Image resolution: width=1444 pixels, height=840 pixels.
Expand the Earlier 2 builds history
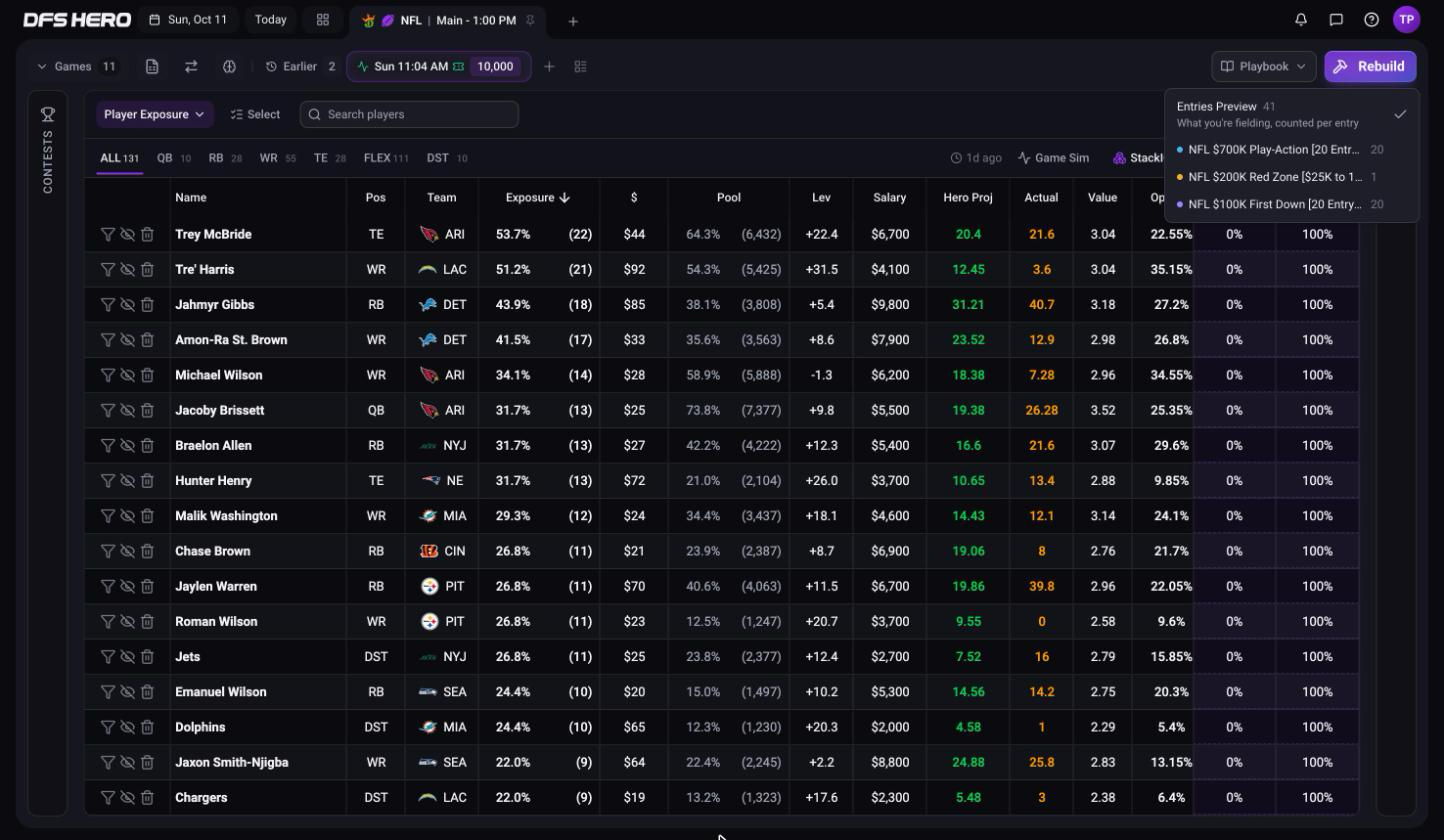301,67
